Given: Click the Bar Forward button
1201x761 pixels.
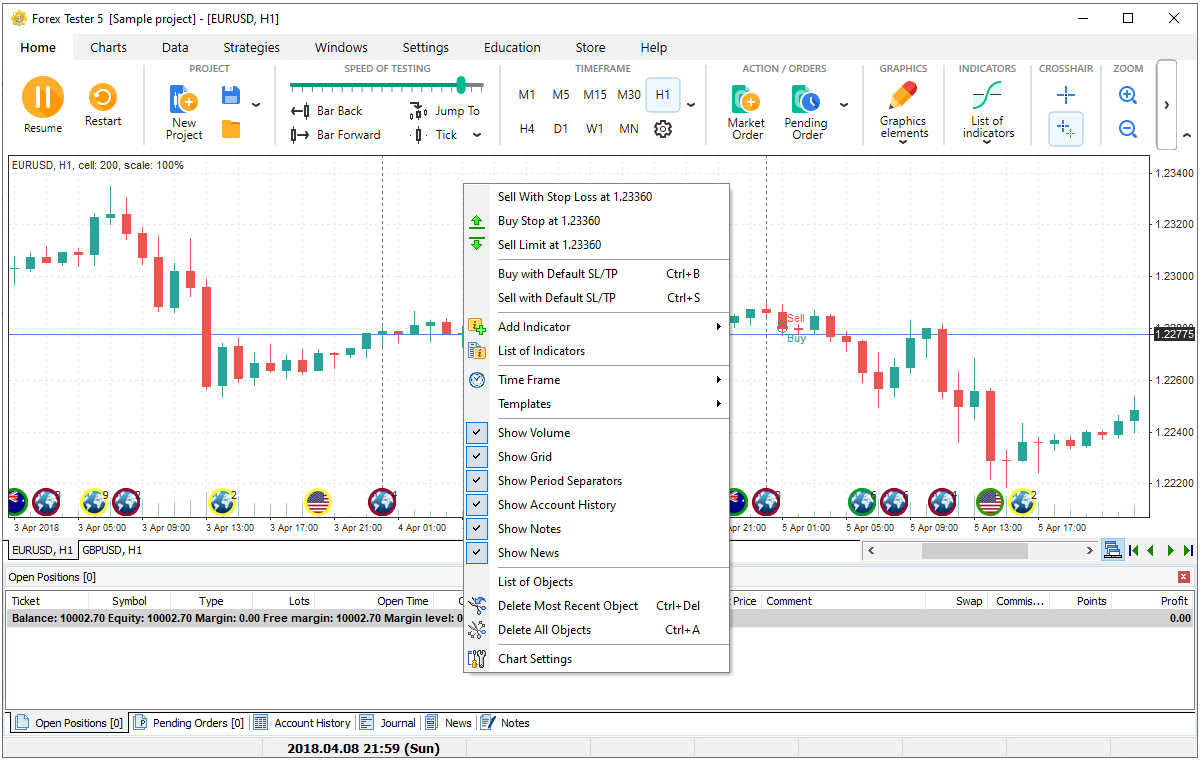Looking at the screenshot, I should click(x=336, y=135).
